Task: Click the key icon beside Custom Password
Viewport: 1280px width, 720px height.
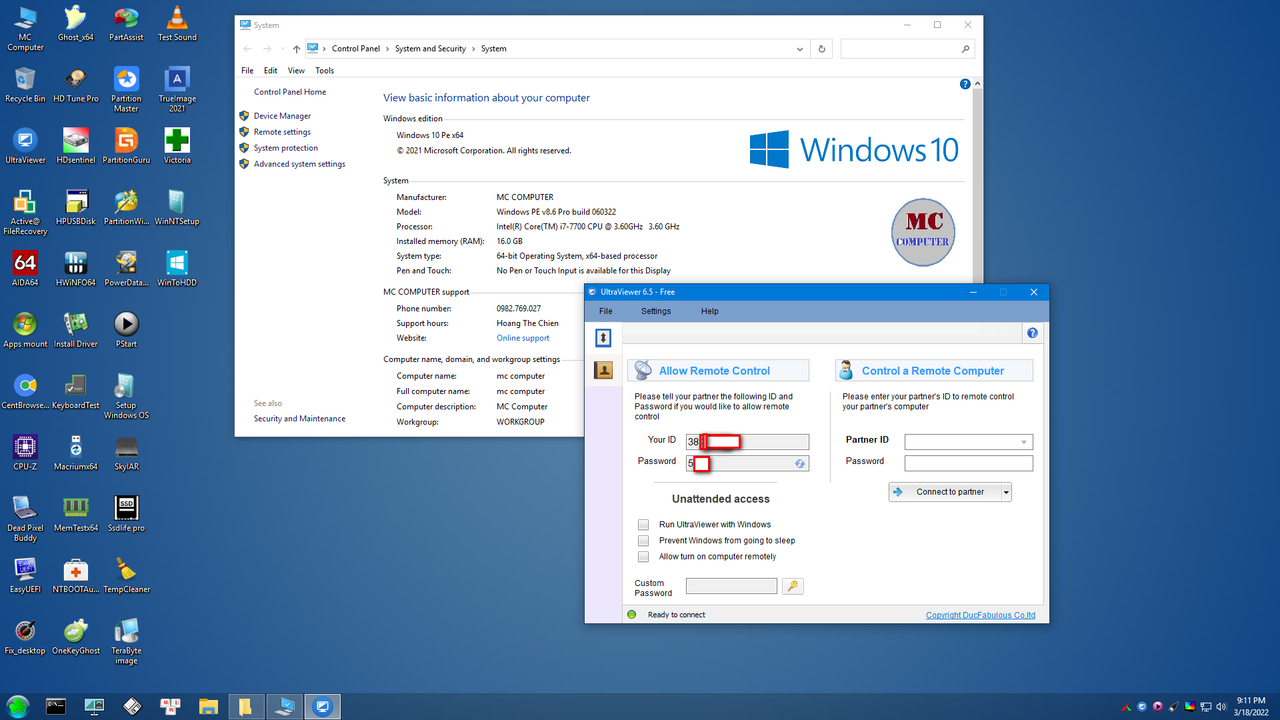Action: pyautogui.click(x=793, y=586)
